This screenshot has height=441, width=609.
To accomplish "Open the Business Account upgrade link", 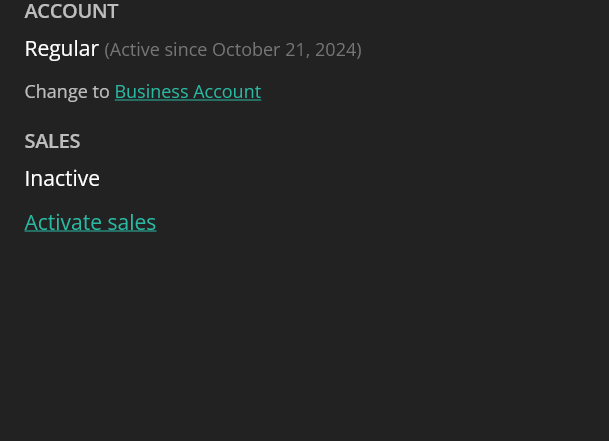I will click(187, 91).
